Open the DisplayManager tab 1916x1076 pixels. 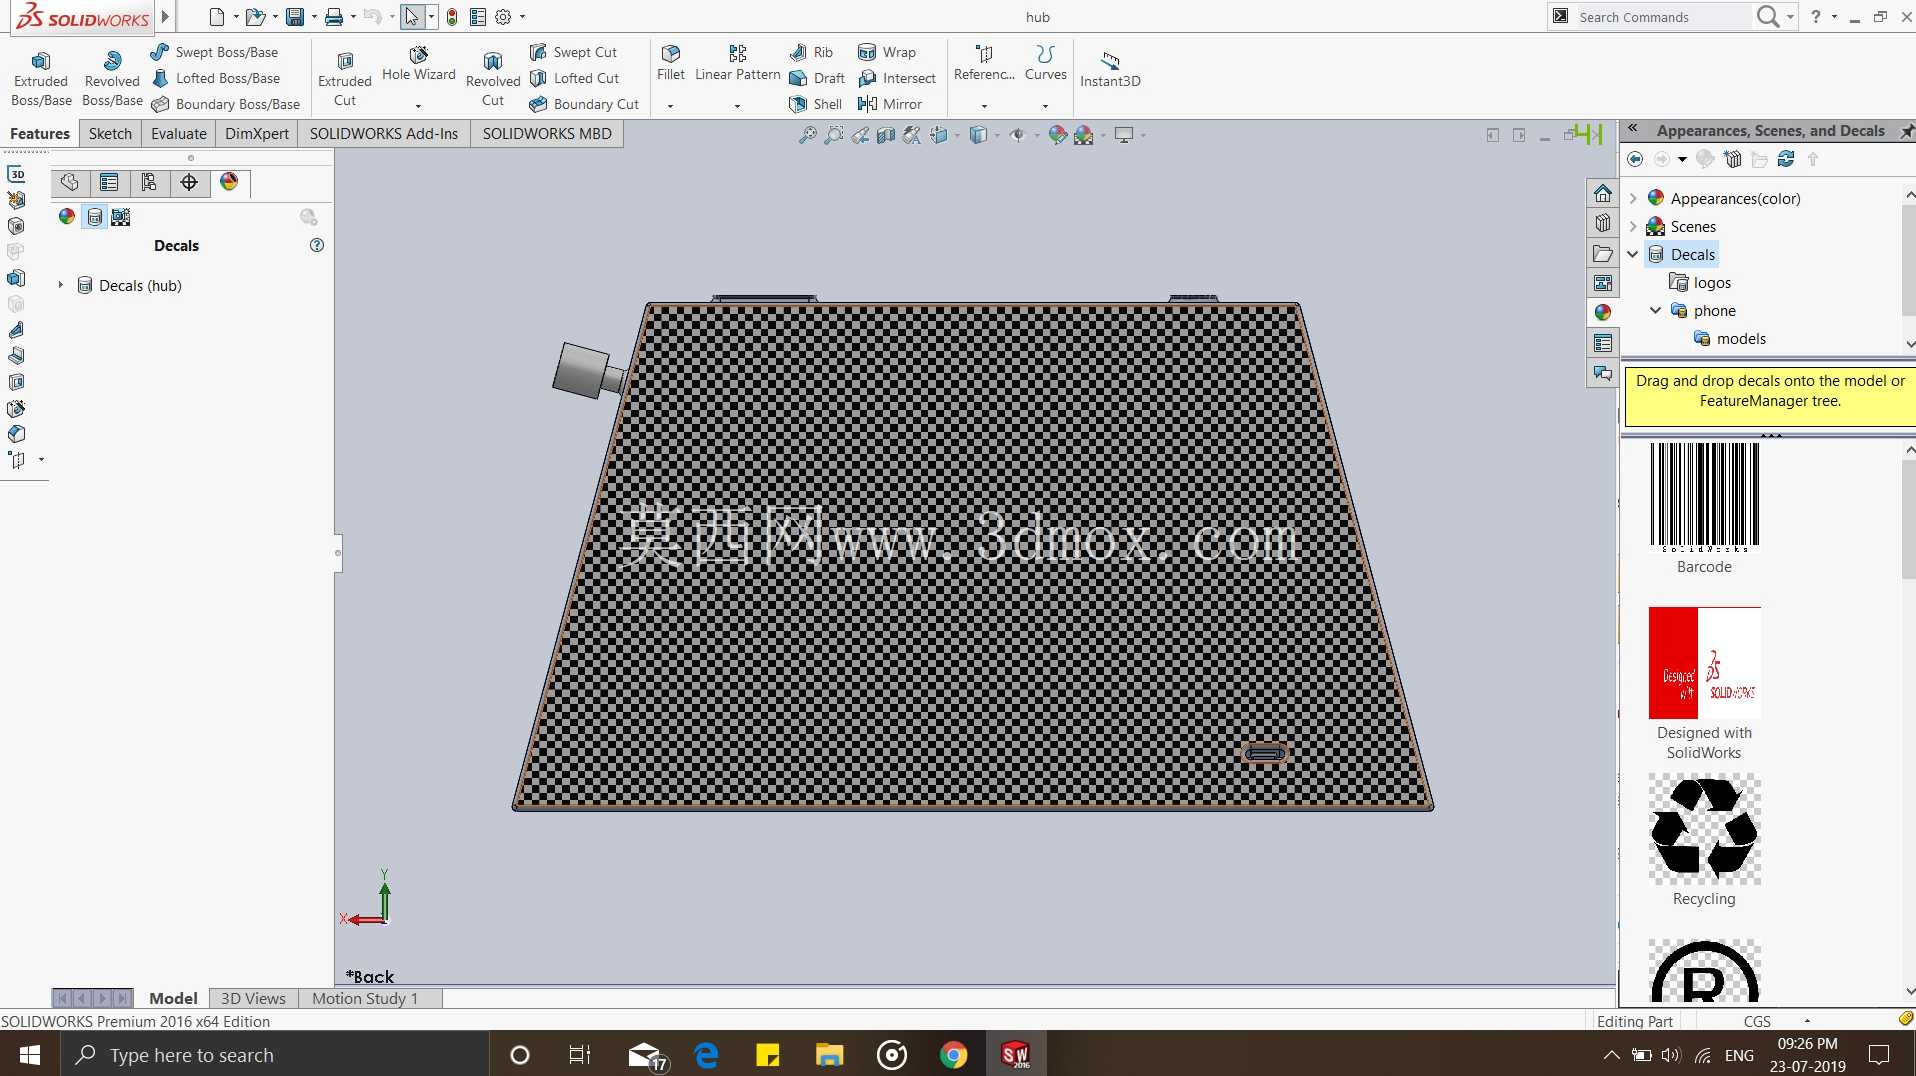pyautogui.click(x=229, y=182)
